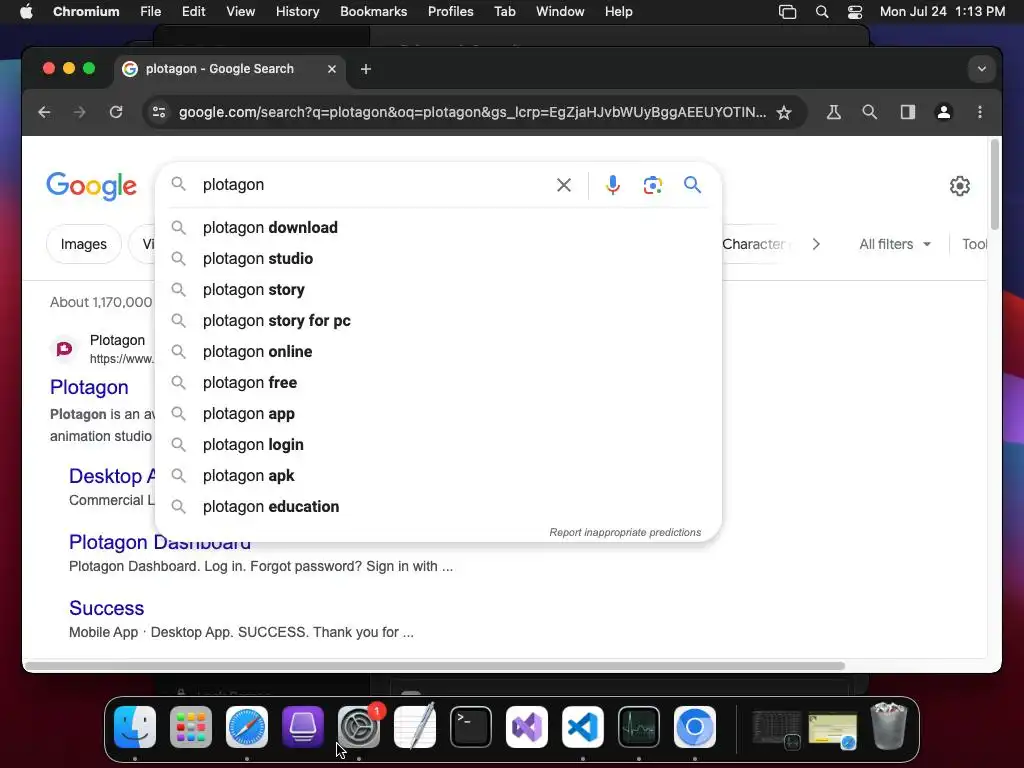Click the Characters filter chip

pos(756,244)
